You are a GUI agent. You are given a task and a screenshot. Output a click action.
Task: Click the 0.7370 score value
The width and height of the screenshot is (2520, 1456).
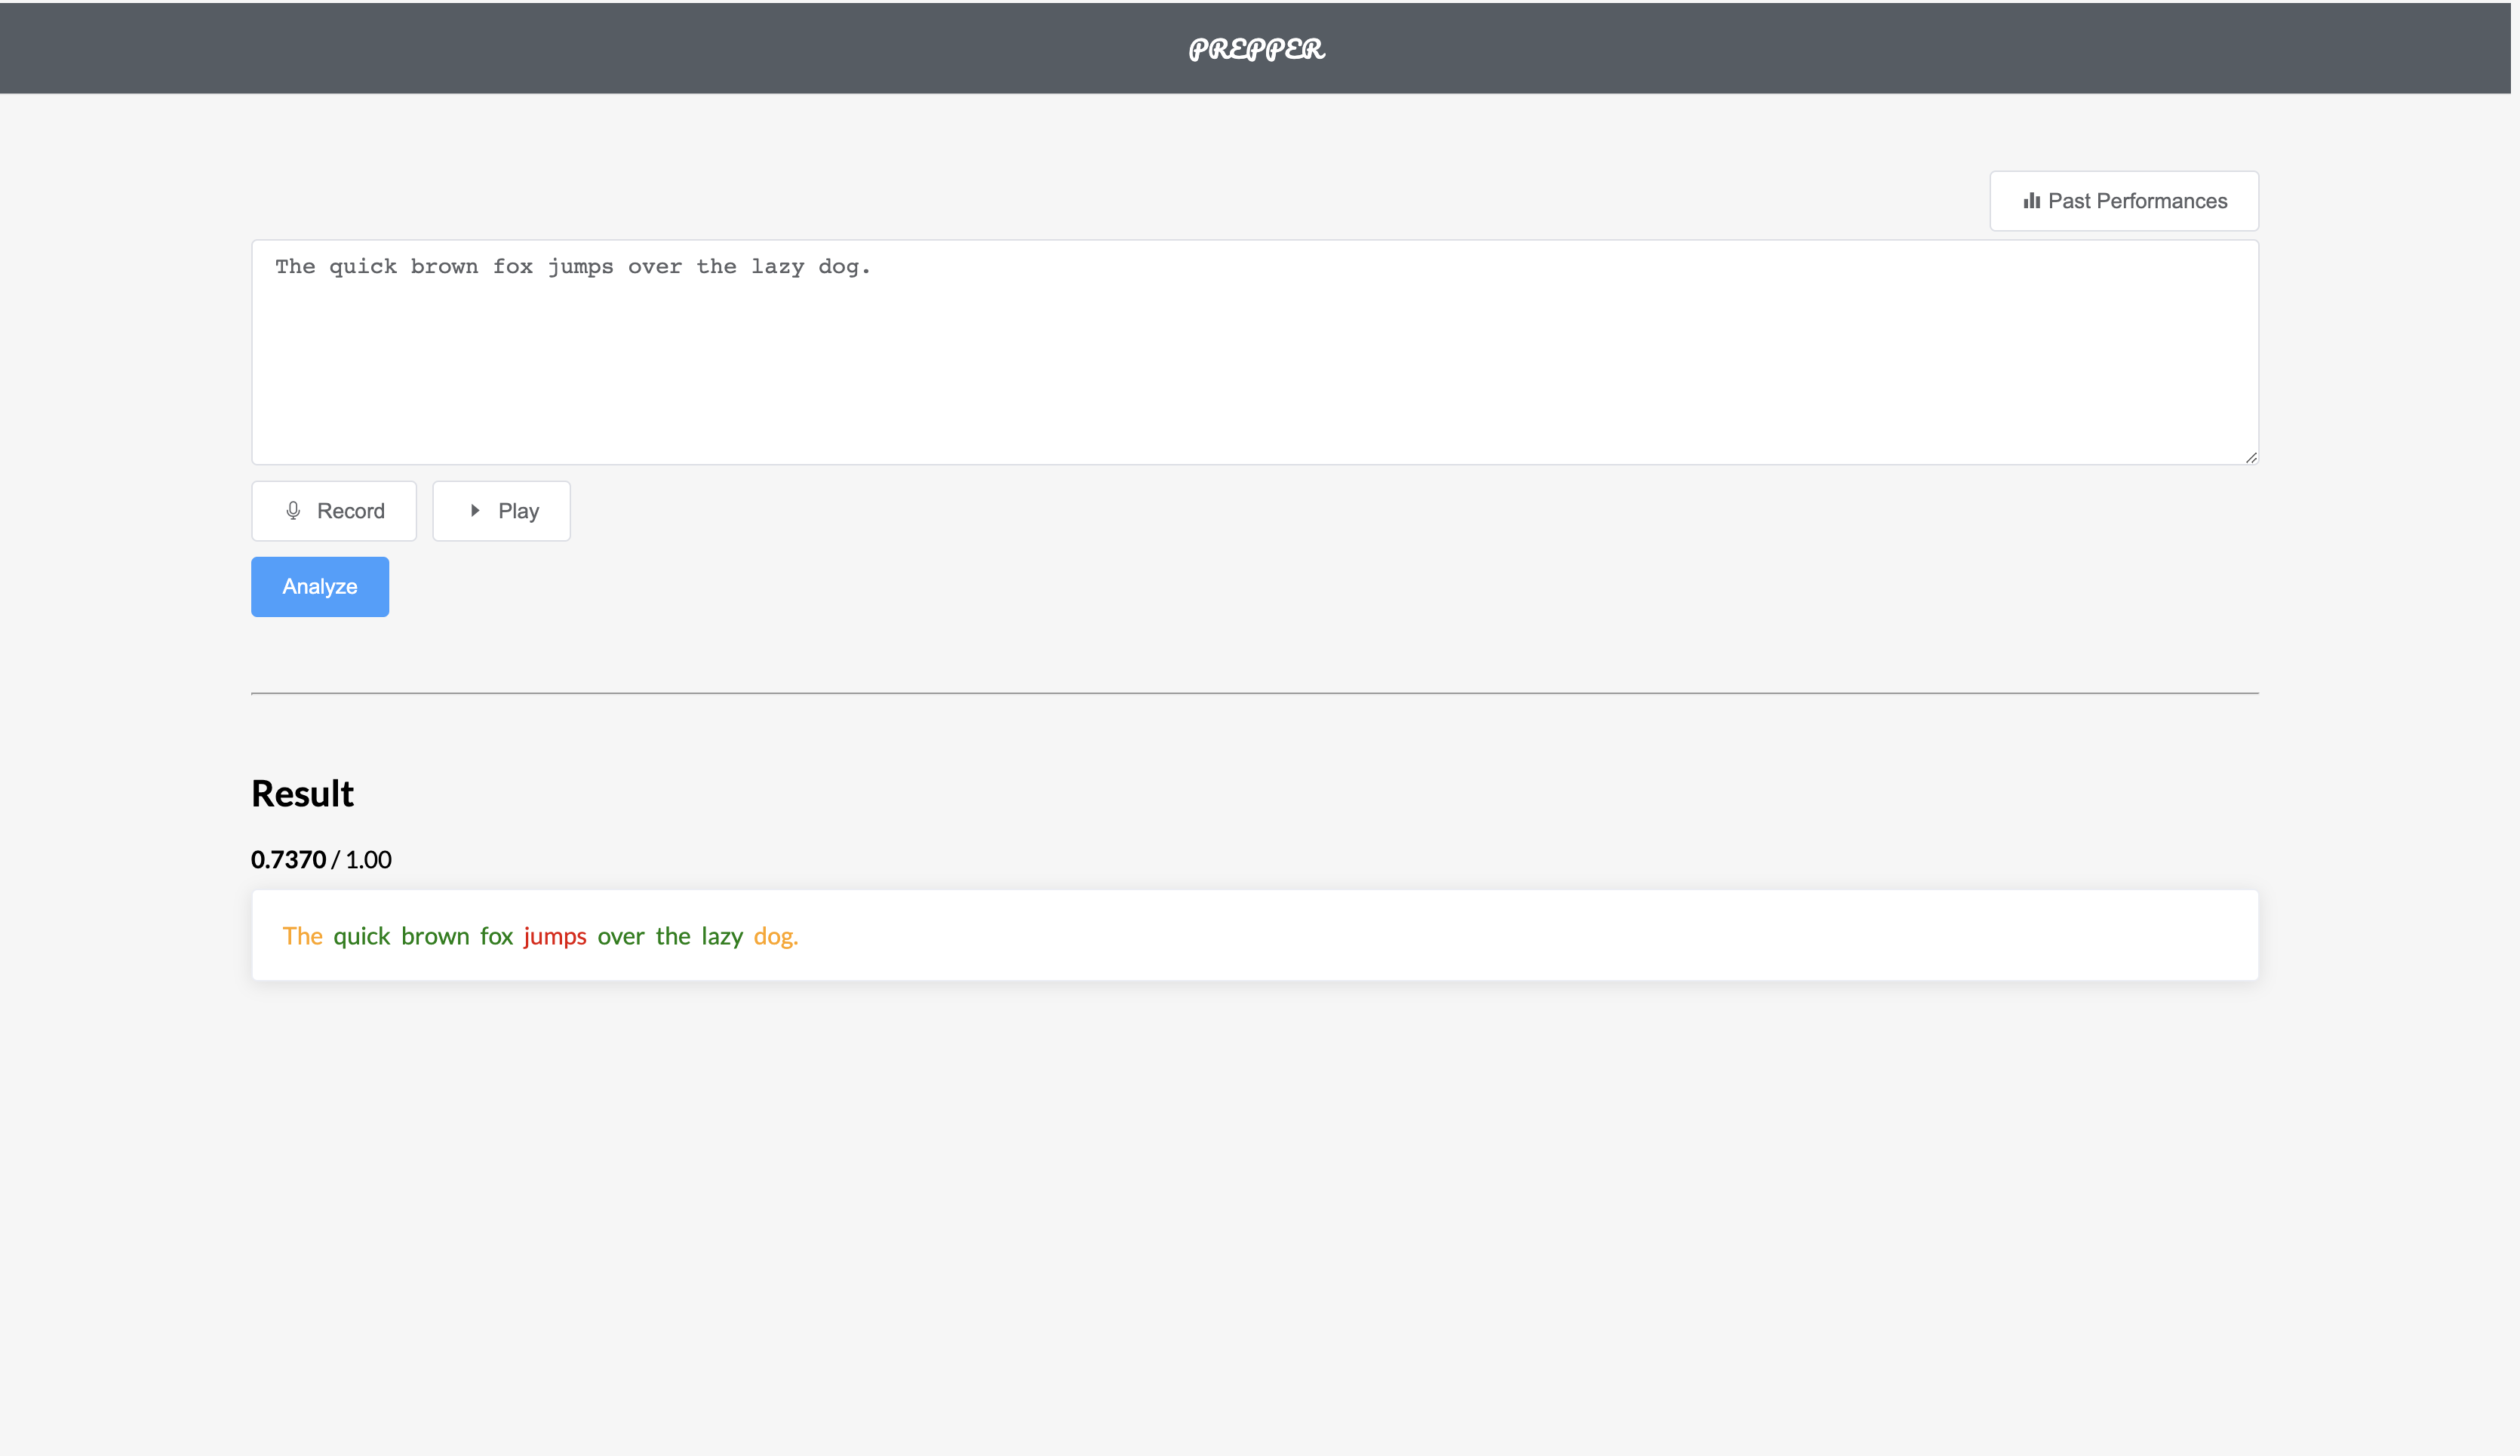288,860
